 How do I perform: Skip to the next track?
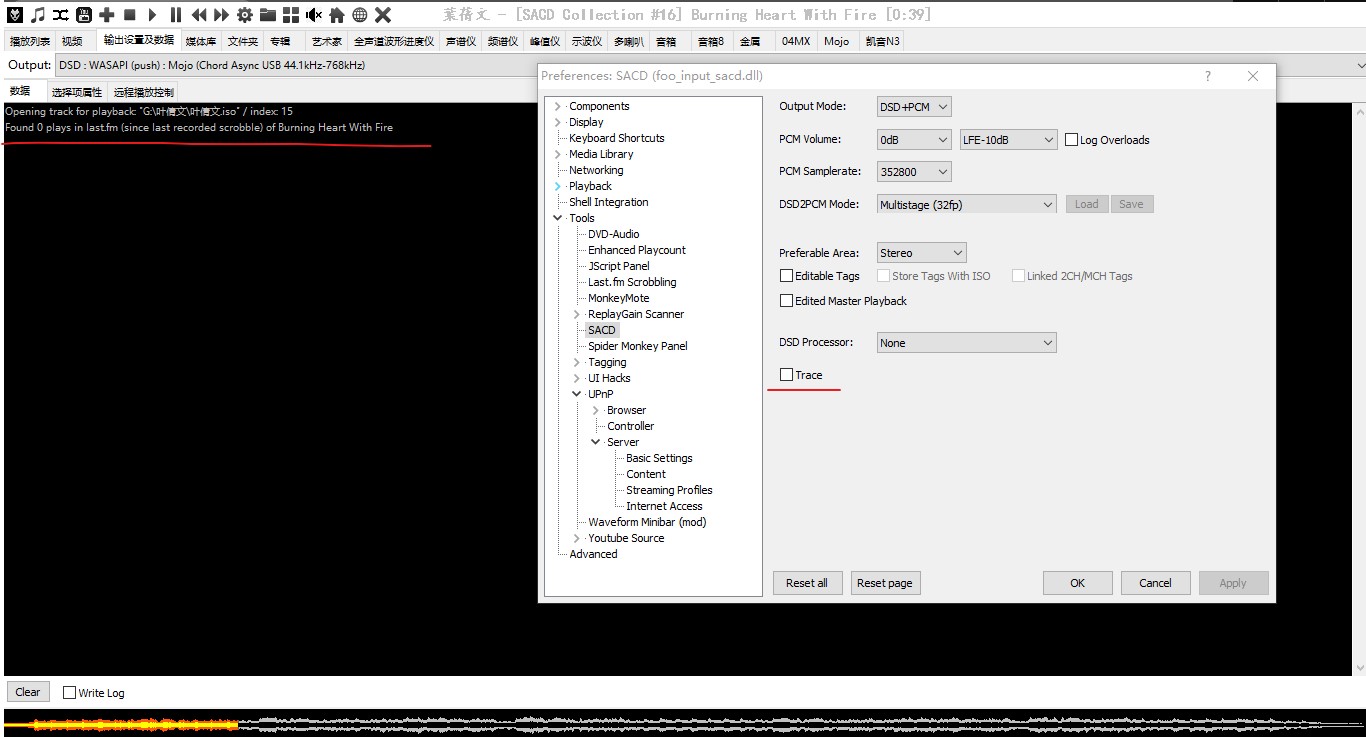click(221, 15)
